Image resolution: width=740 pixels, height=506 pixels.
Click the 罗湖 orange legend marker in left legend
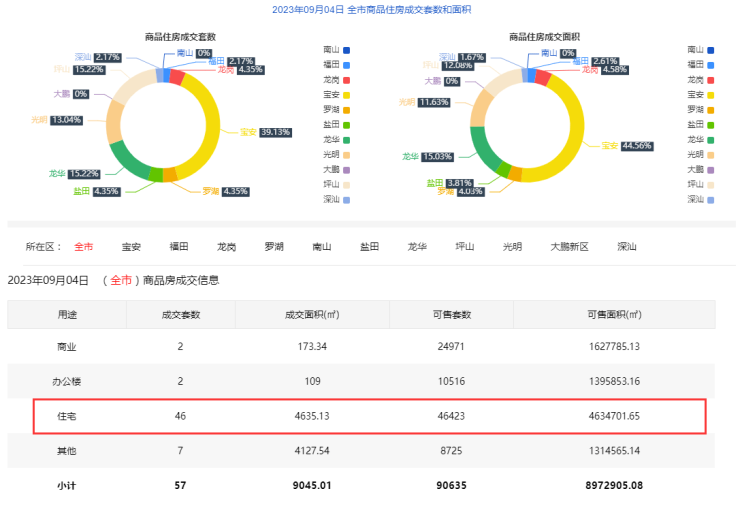(x=346, y=109)
